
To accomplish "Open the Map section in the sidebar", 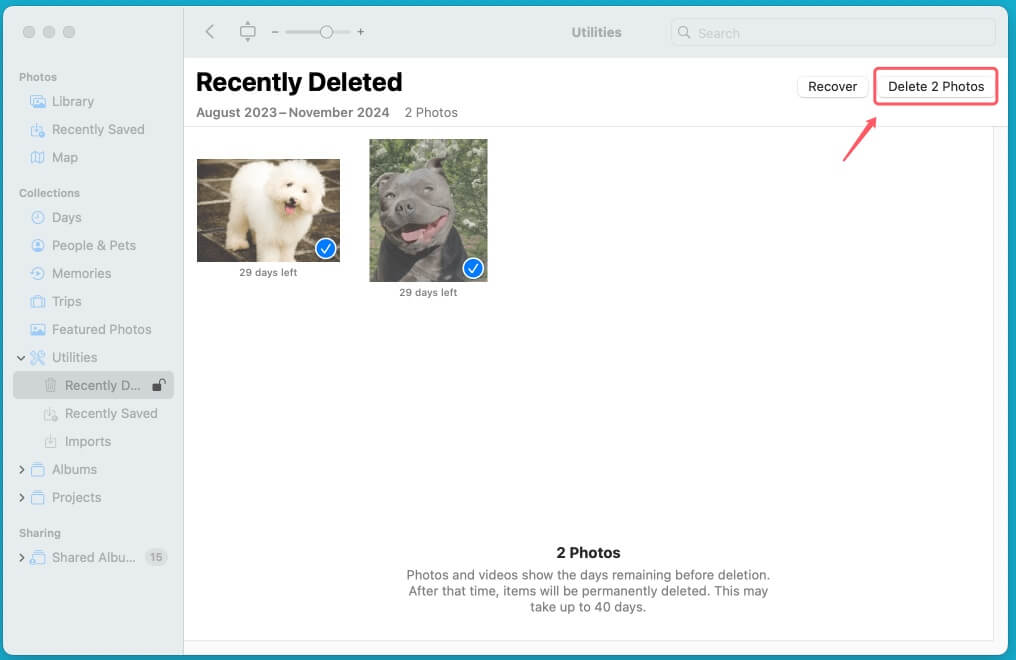I will point(66,157).
